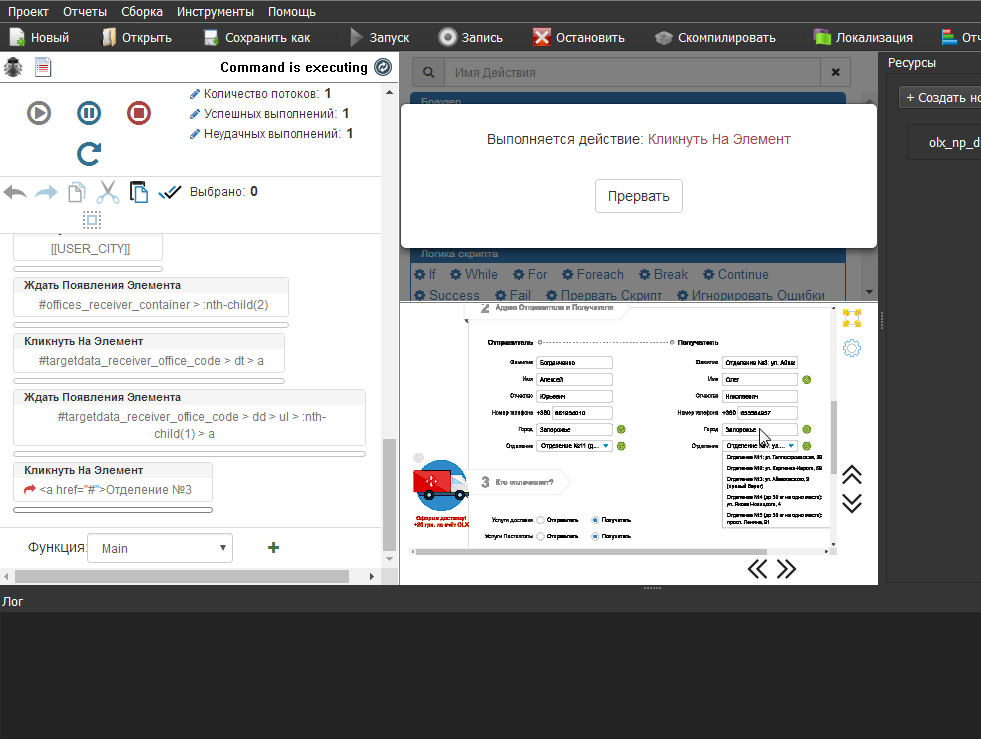Select the sender radio for delivery services
Screen dimensions: 981x739
(x=541, y=520)
